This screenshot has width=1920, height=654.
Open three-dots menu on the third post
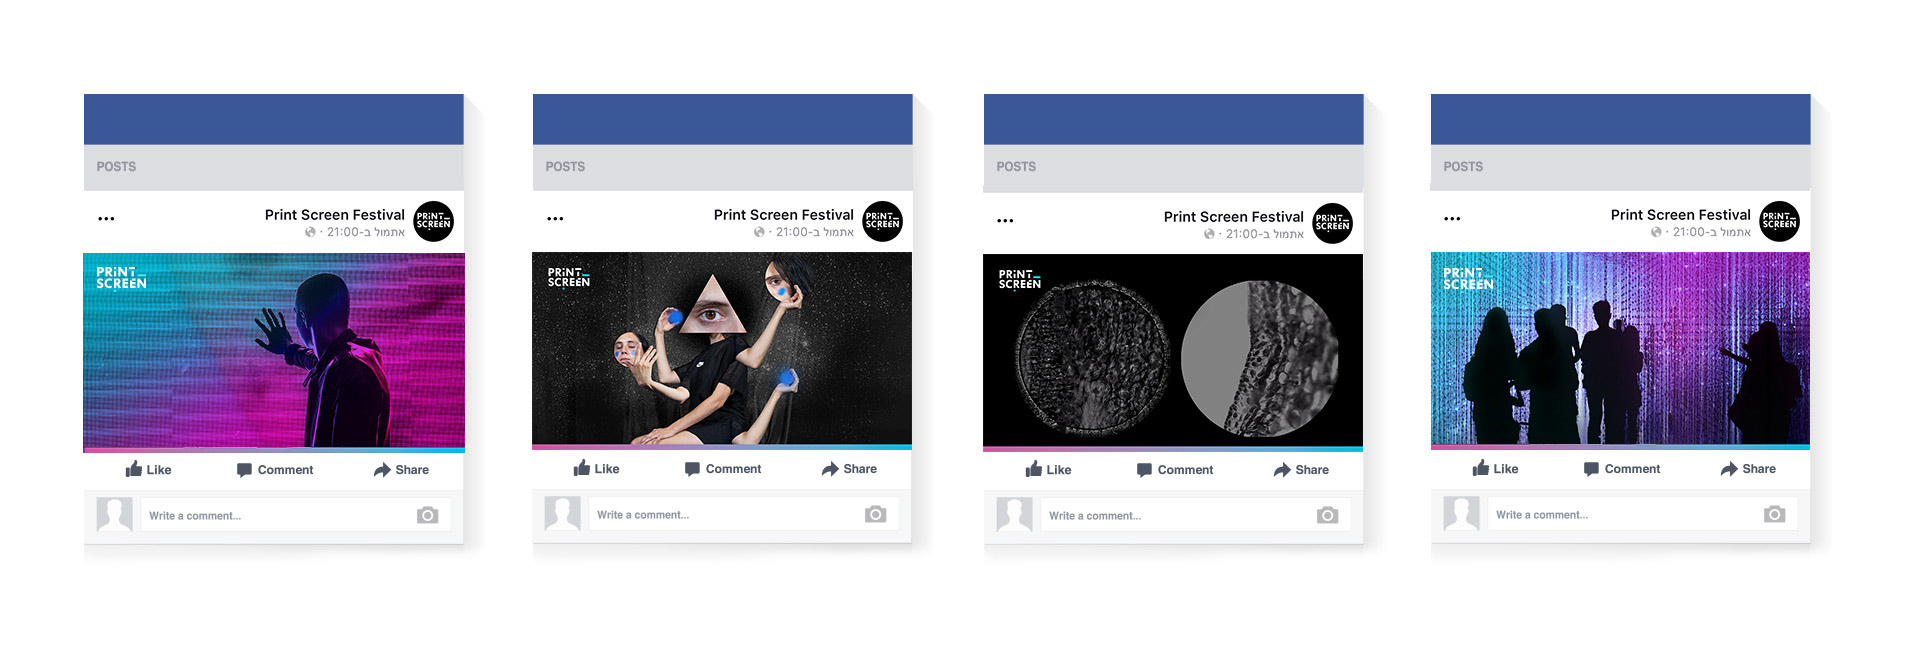point(1005,220)
